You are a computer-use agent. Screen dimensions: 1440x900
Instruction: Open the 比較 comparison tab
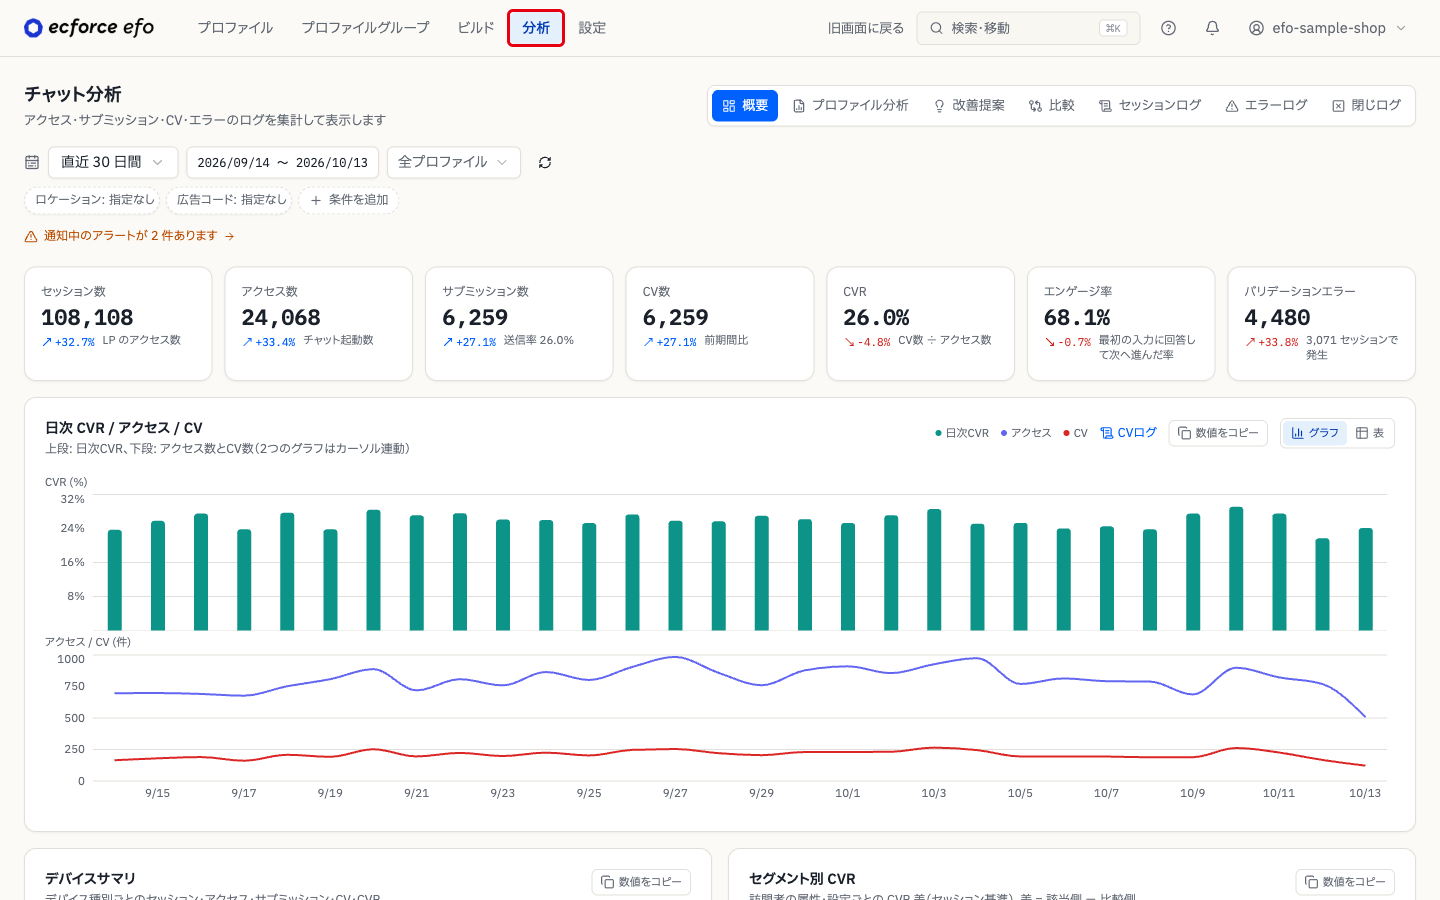tap(1052, 105)
